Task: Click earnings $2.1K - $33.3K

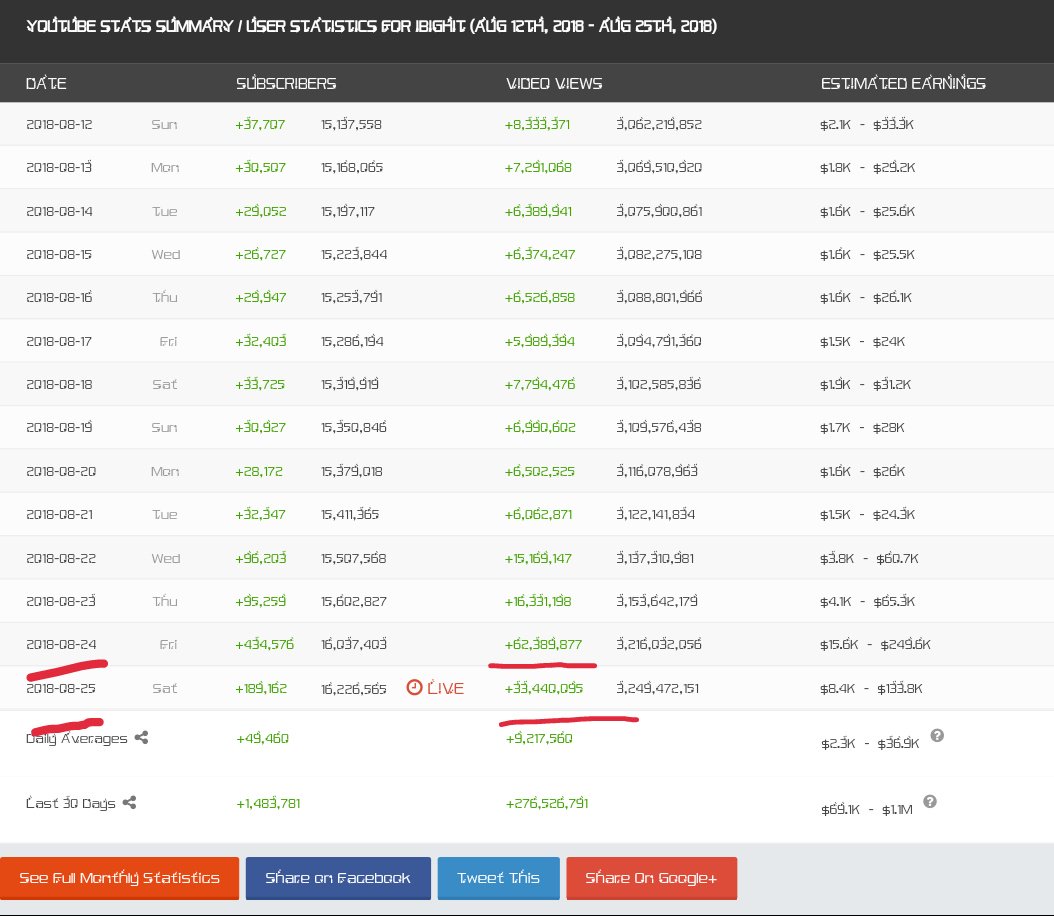Action: point(866,124)
